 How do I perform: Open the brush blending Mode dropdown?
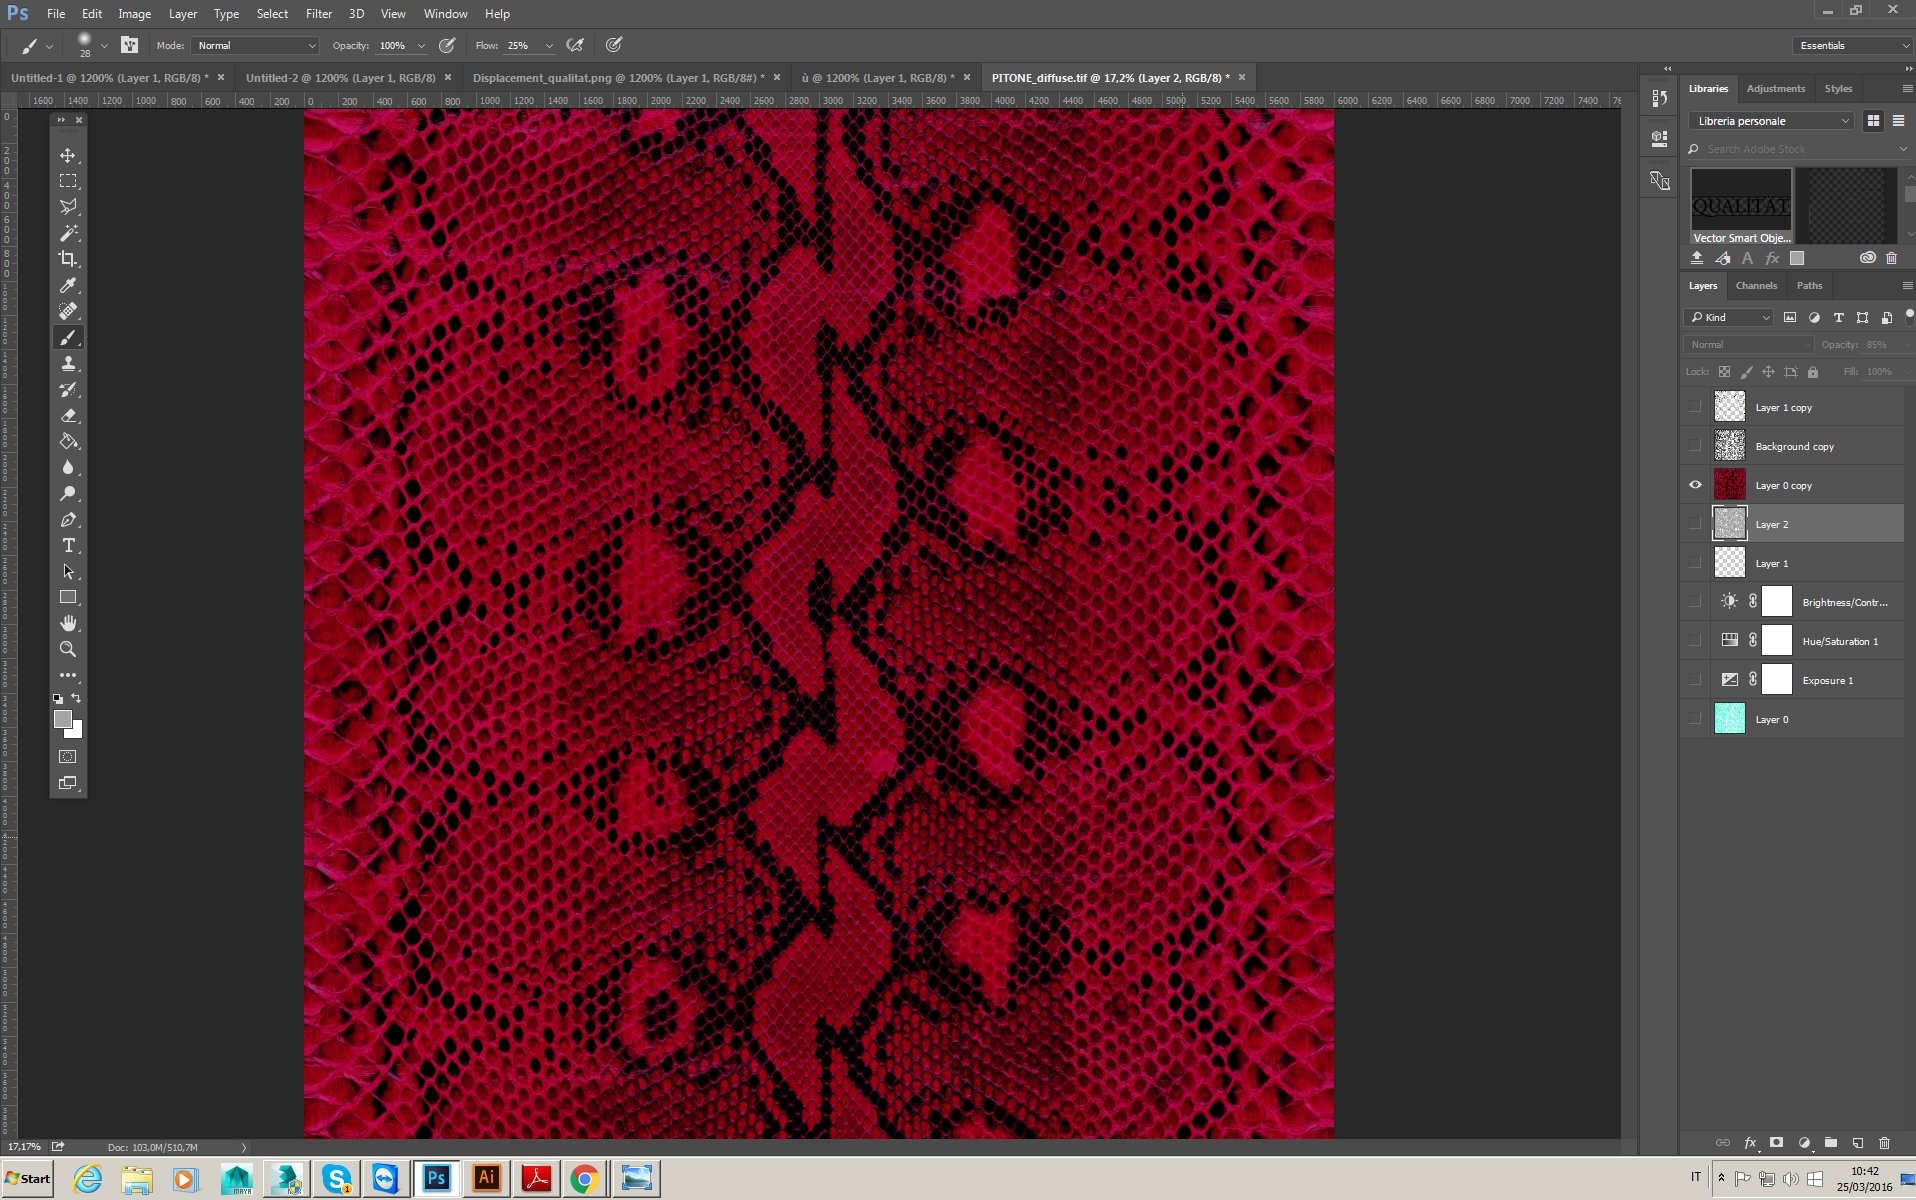coord(256,46)
